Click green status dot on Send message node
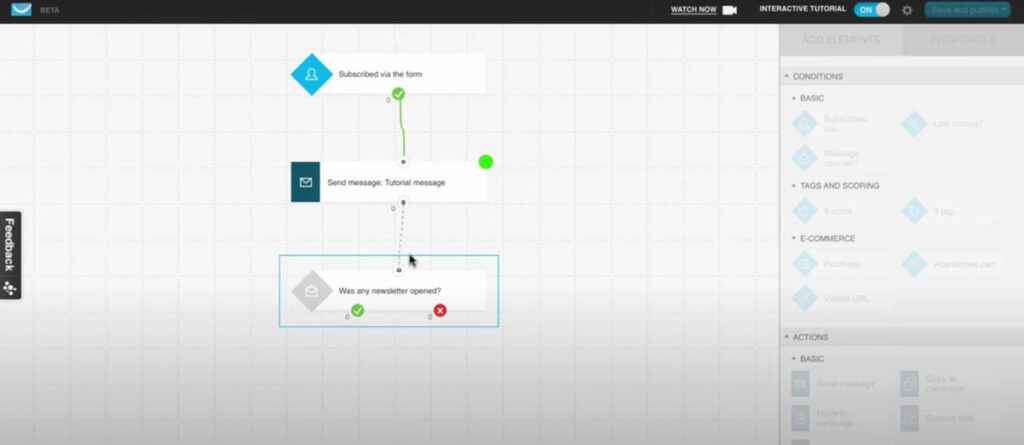Screen dimensions: 1024x445 pyautogui.click(x=485, y=162)
